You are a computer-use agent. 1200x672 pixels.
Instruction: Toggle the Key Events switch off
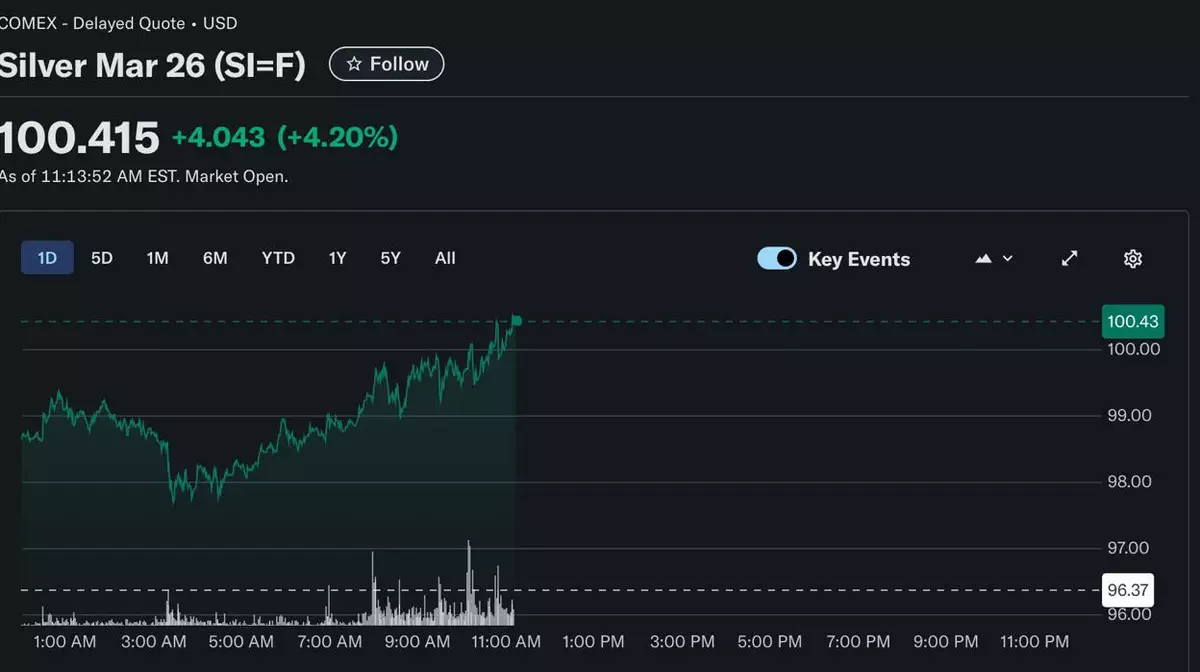(x=777, y=259)
